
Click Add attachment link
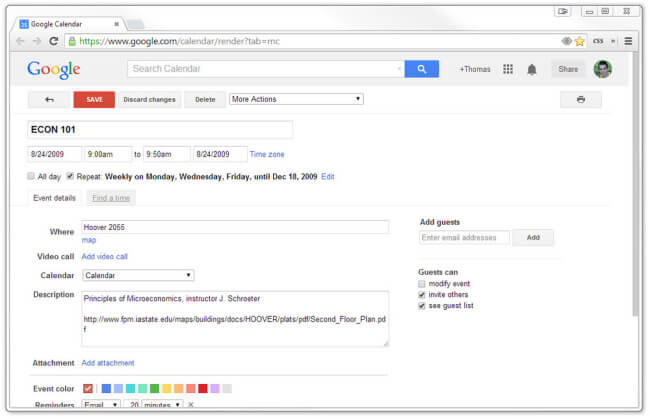click(x=108, y=363)
